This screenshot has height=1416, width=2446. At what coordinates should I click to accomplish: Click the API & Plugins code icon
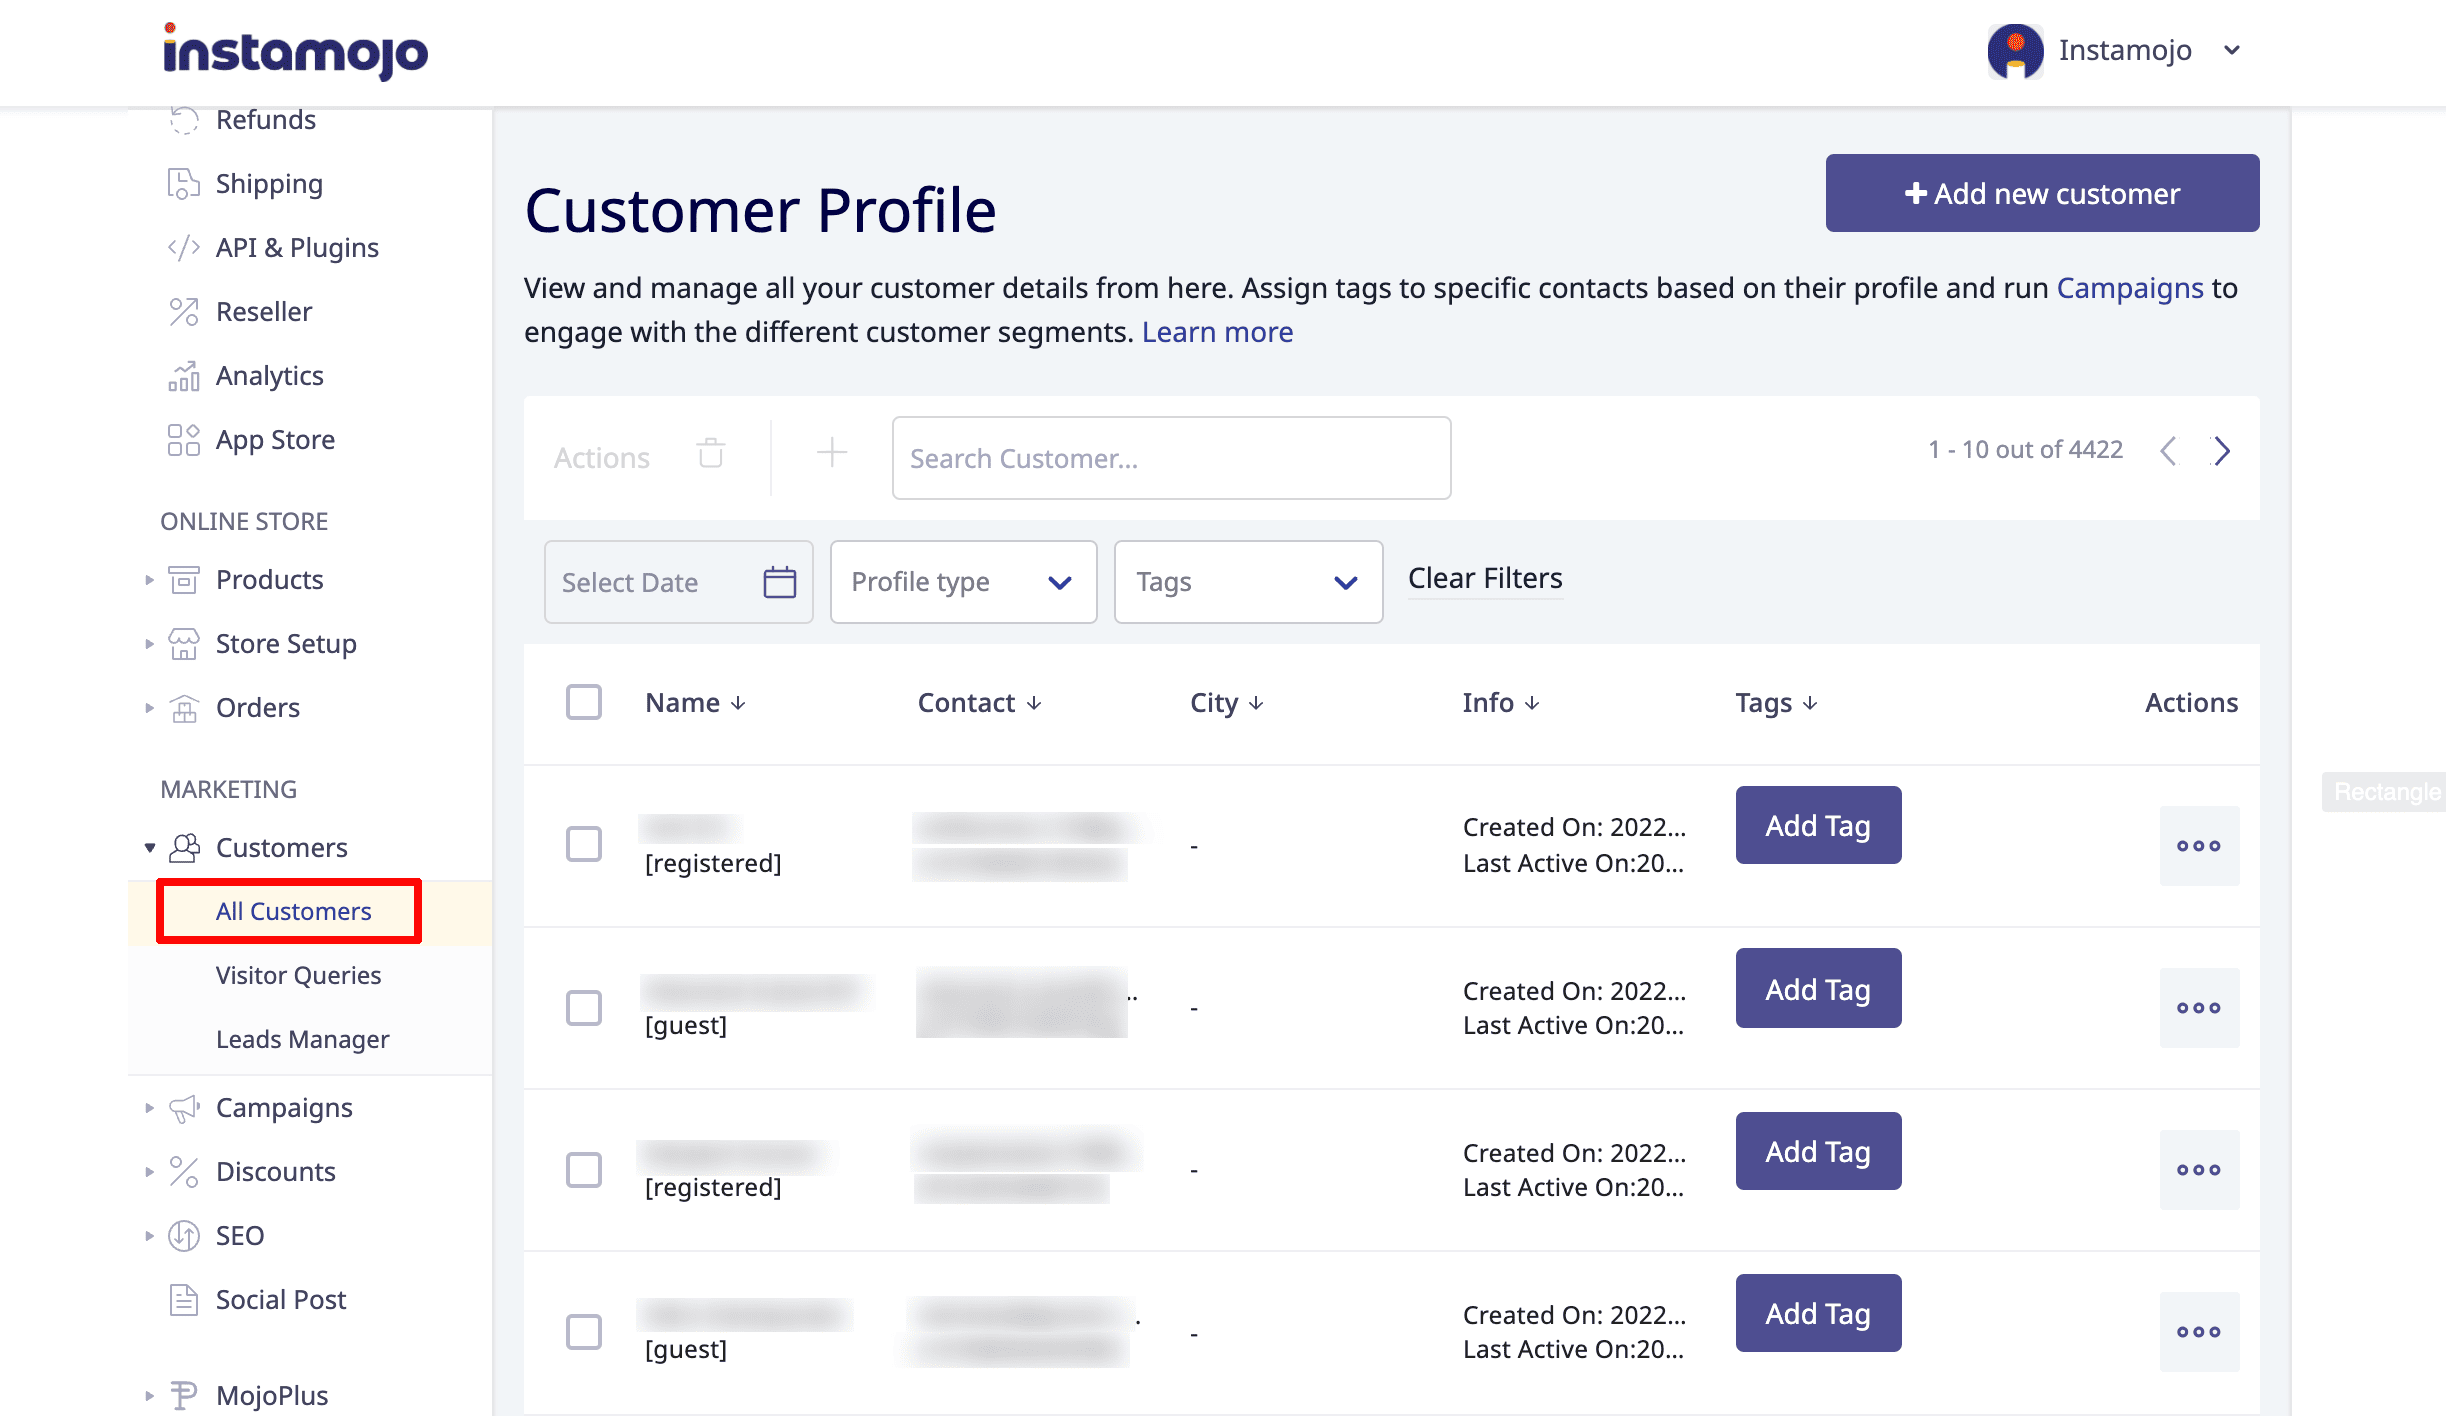(x=184, y=248)
